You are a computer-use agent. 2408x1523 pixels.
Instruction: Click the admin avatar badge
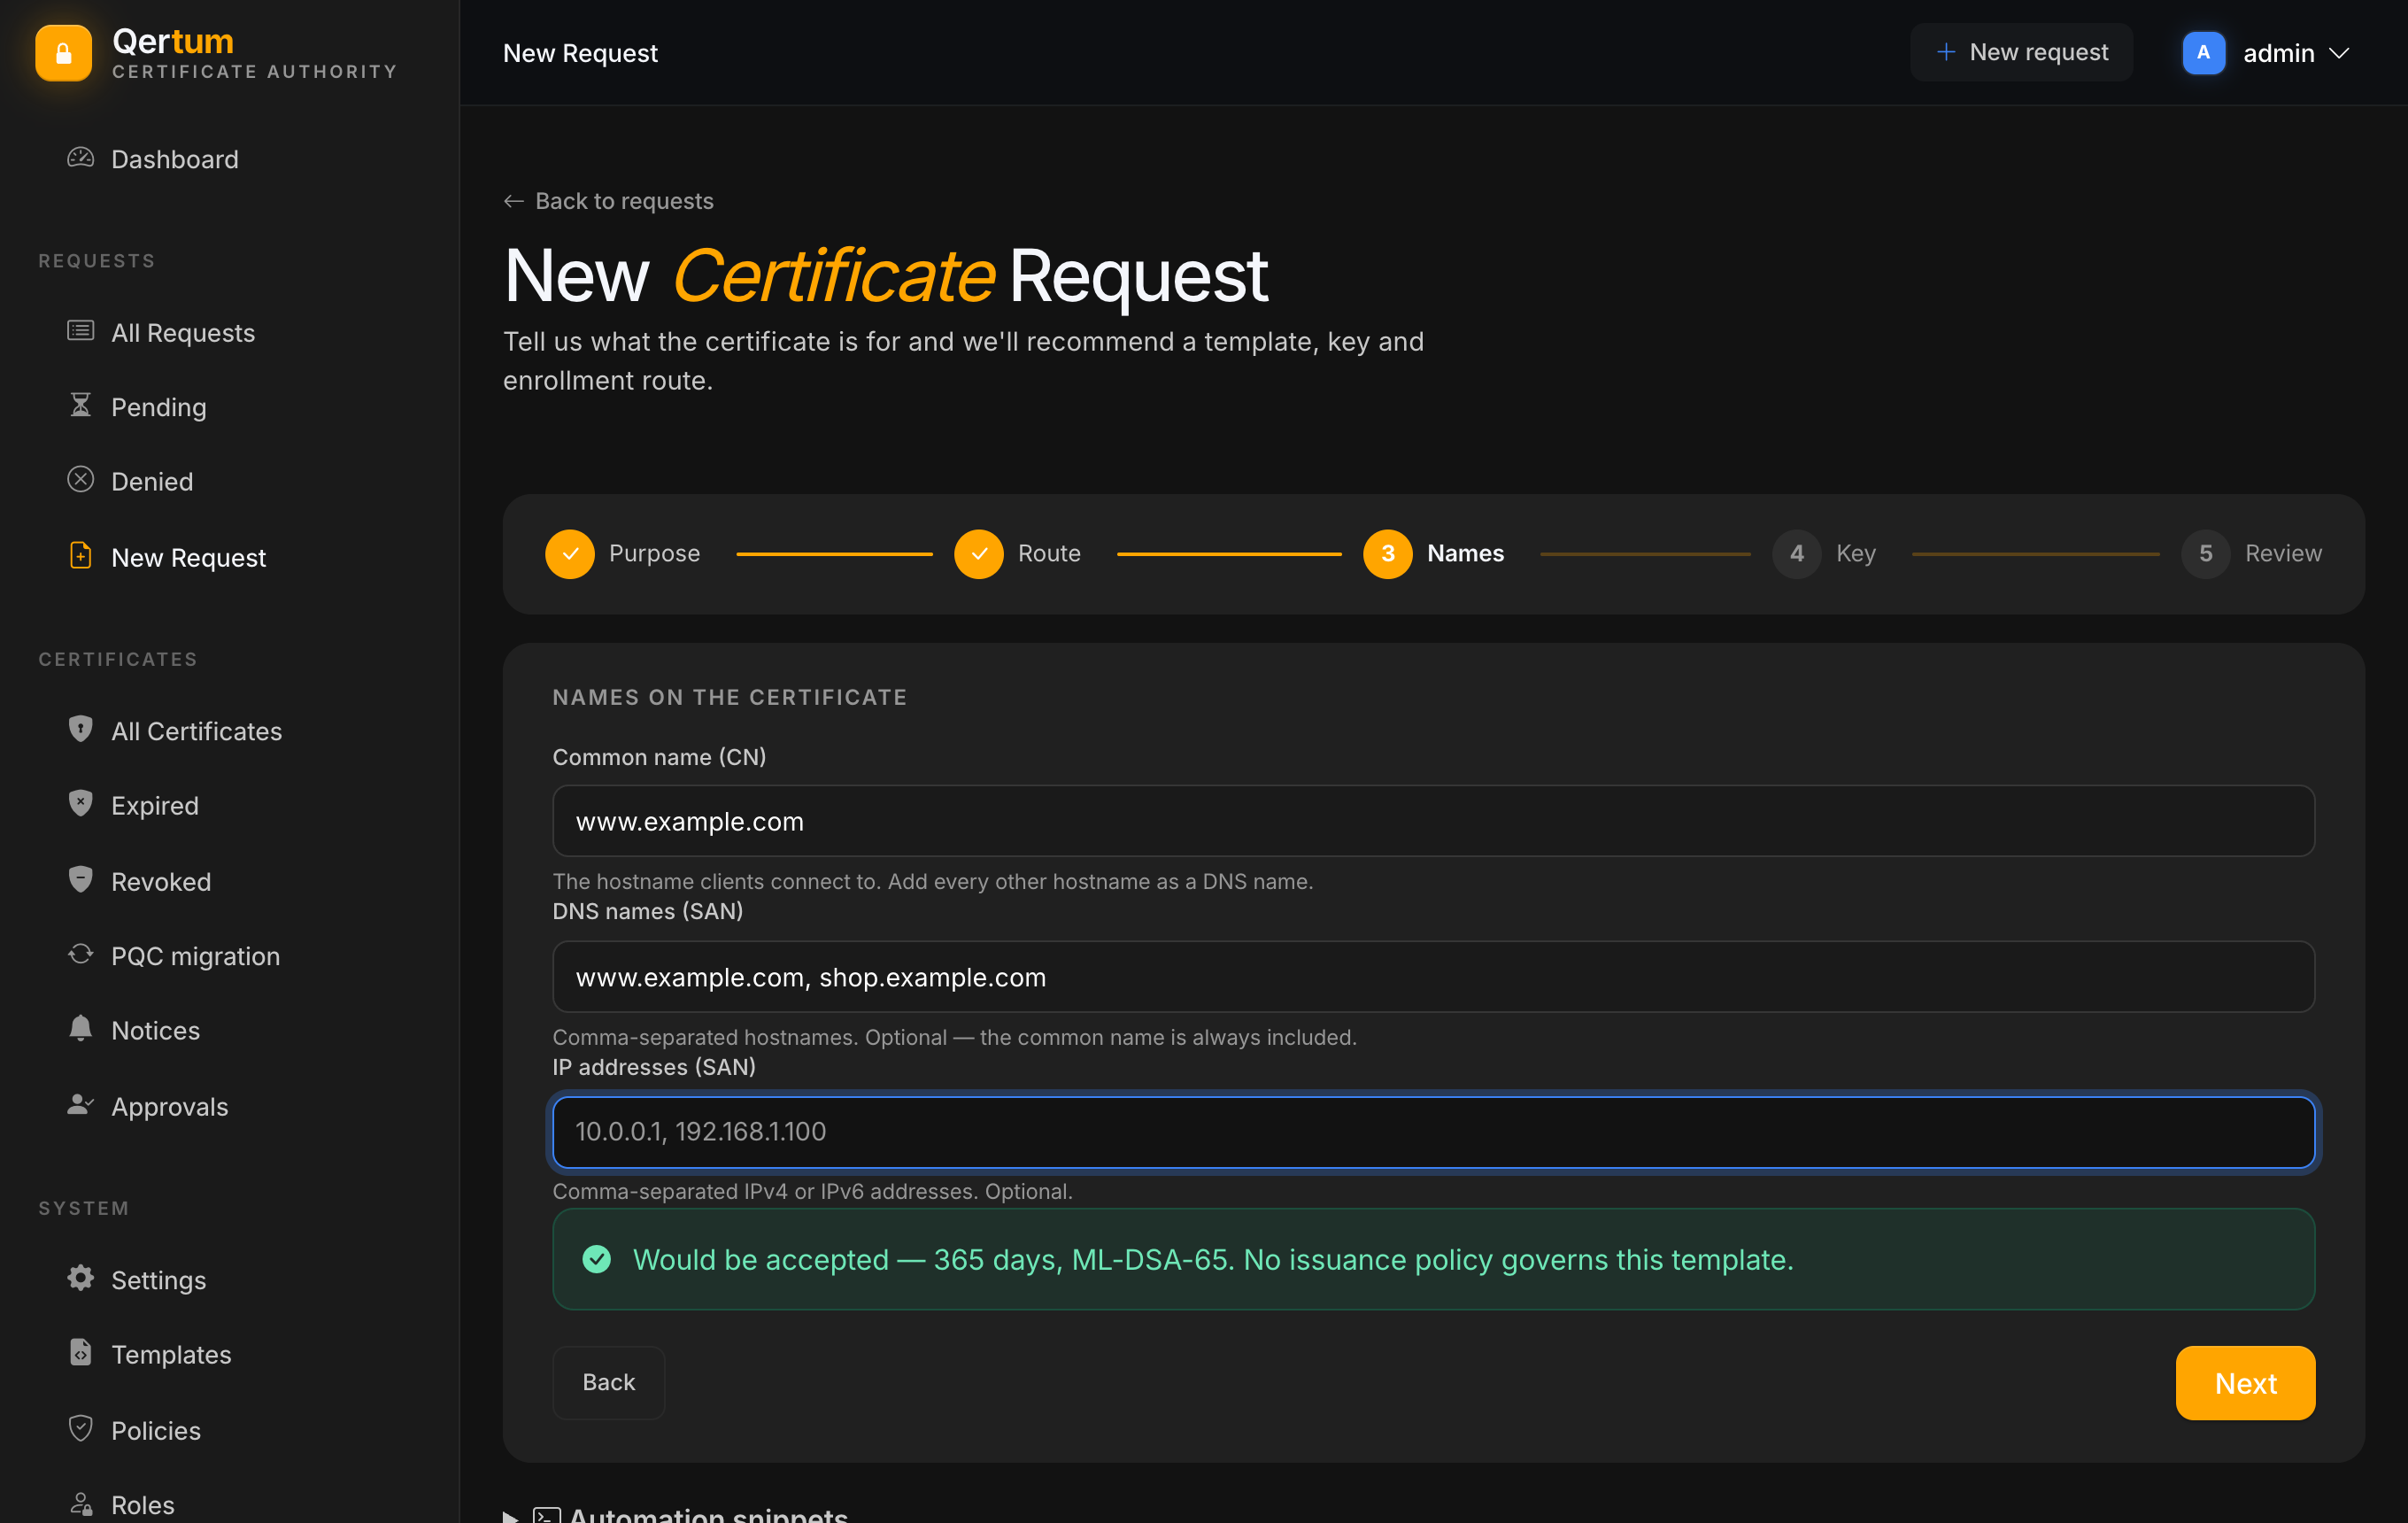(x=2203, y=53)
